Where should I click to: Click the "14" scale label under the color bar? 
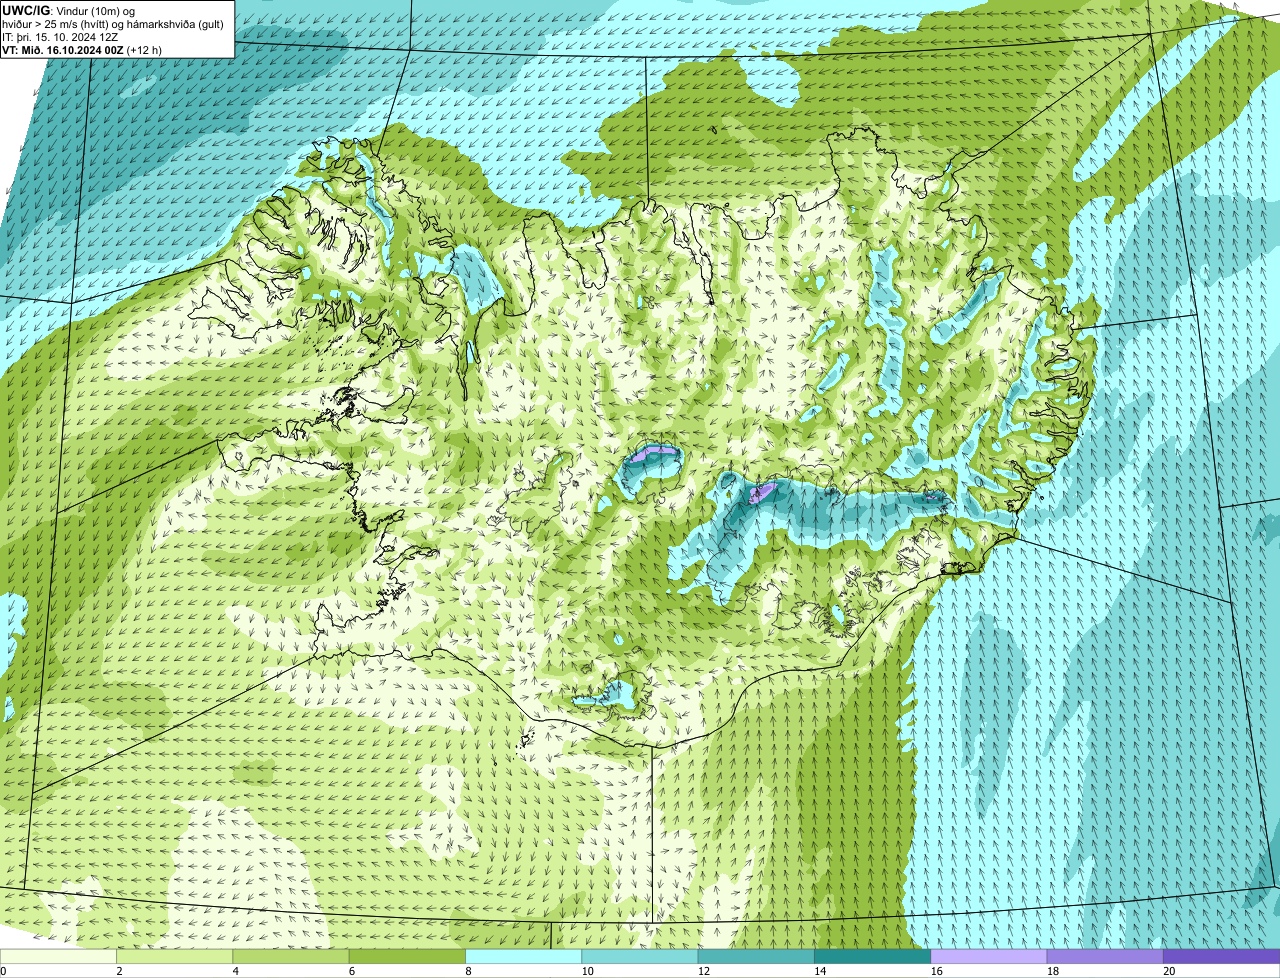(x=820, y=971)
